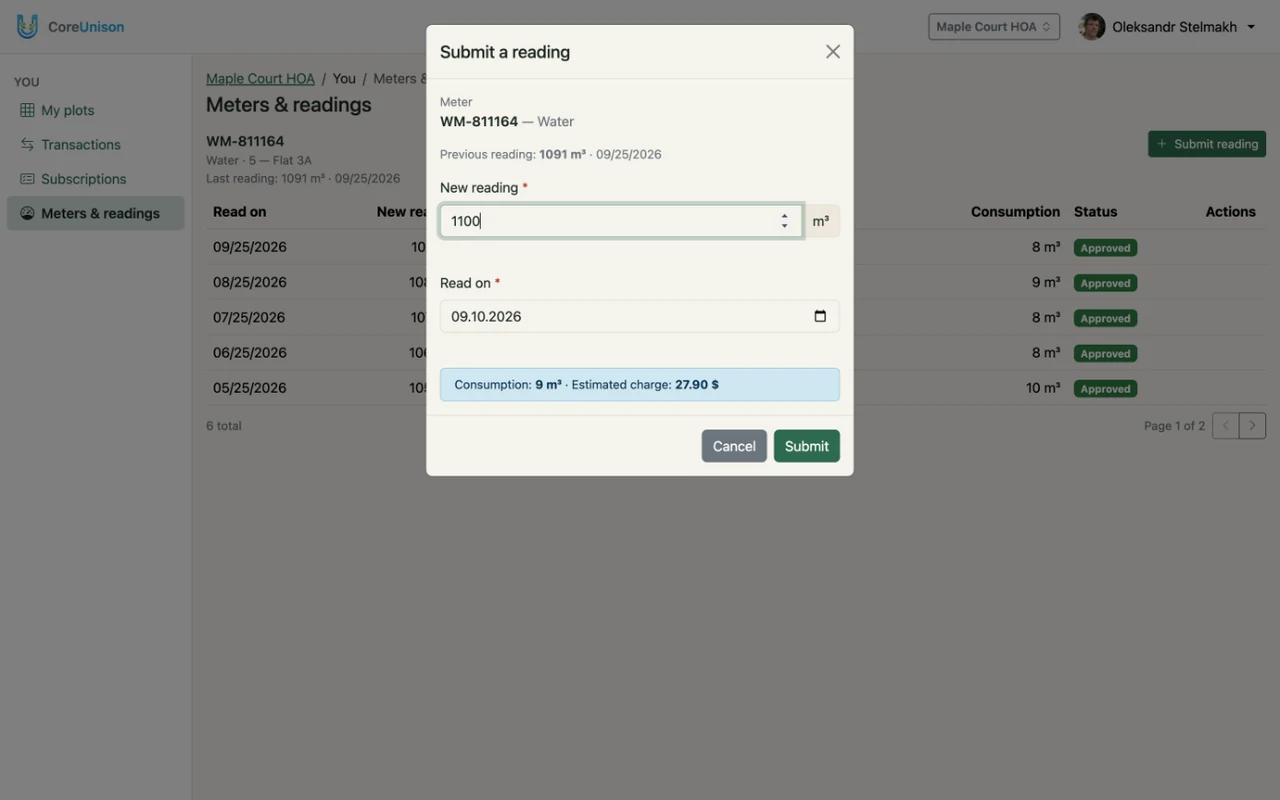Click the CoreUnison logo
Viewport: 1280px width, 800px height.
point(70,27)
